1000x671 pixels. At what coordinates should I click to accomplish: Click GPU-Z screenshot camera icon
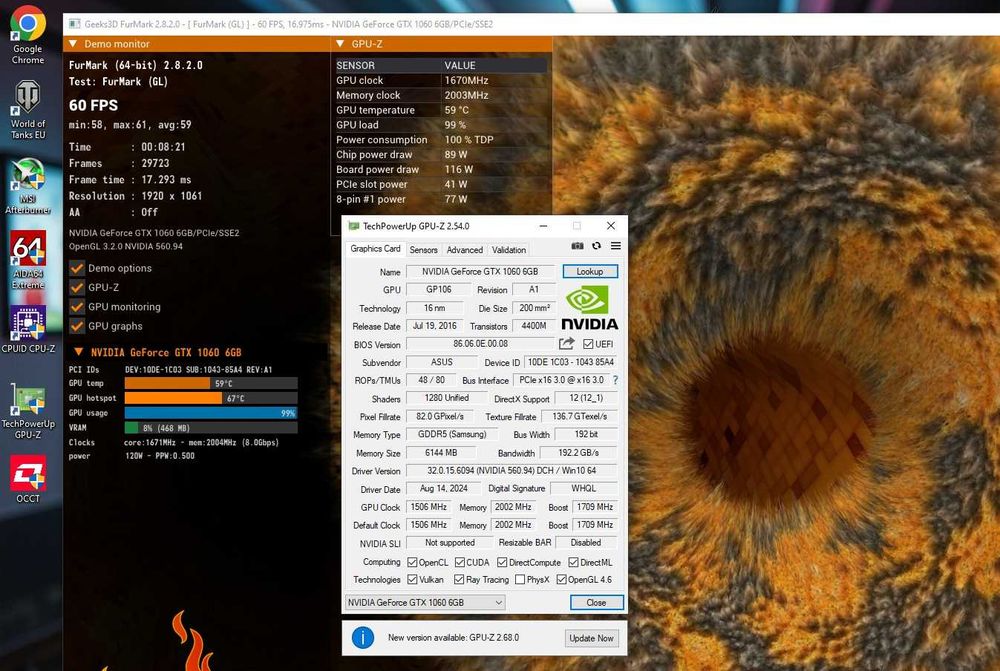577,246
